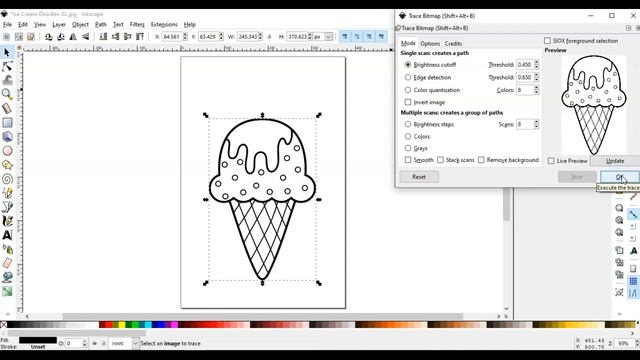Click the black Fill color swatch

(38, 340)
